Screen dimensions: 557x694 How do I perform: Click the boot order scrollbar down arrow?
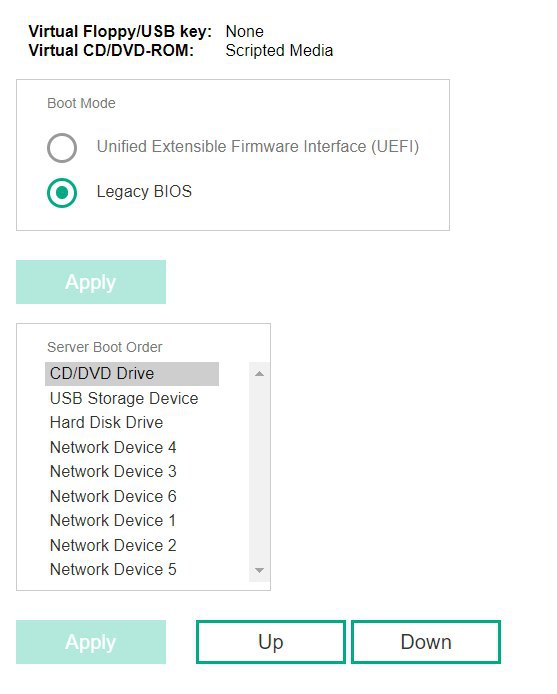[x=259, y=570]
